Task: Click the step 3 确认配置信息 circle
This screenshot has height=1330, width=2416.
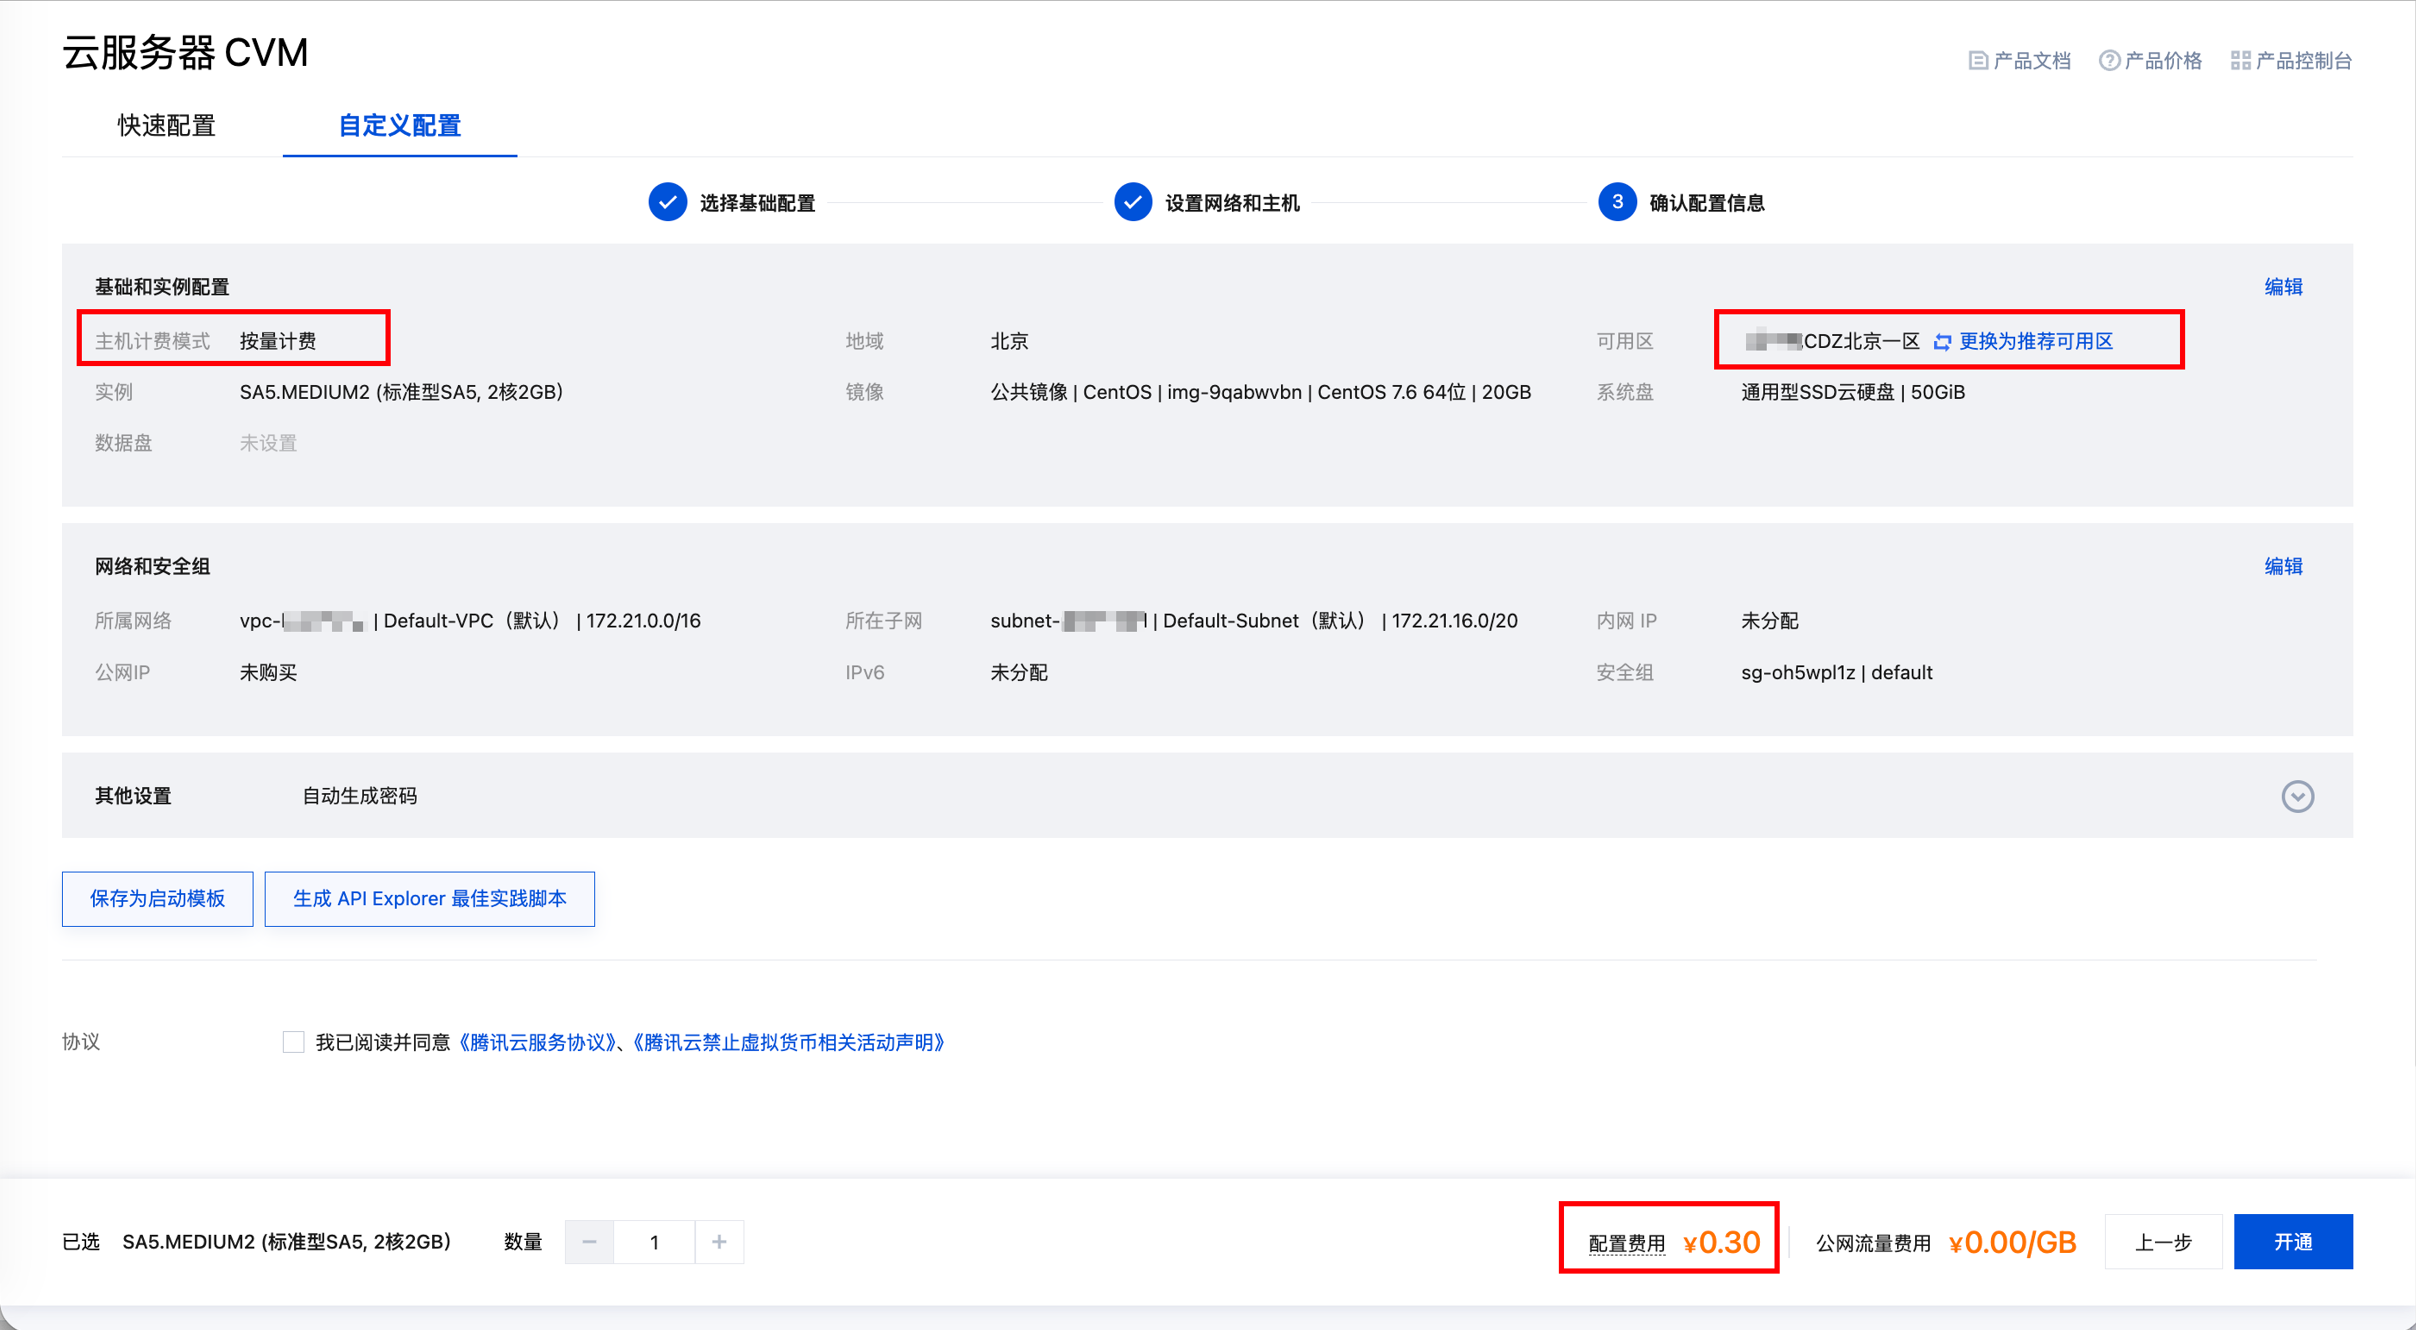Action: 1616,203
